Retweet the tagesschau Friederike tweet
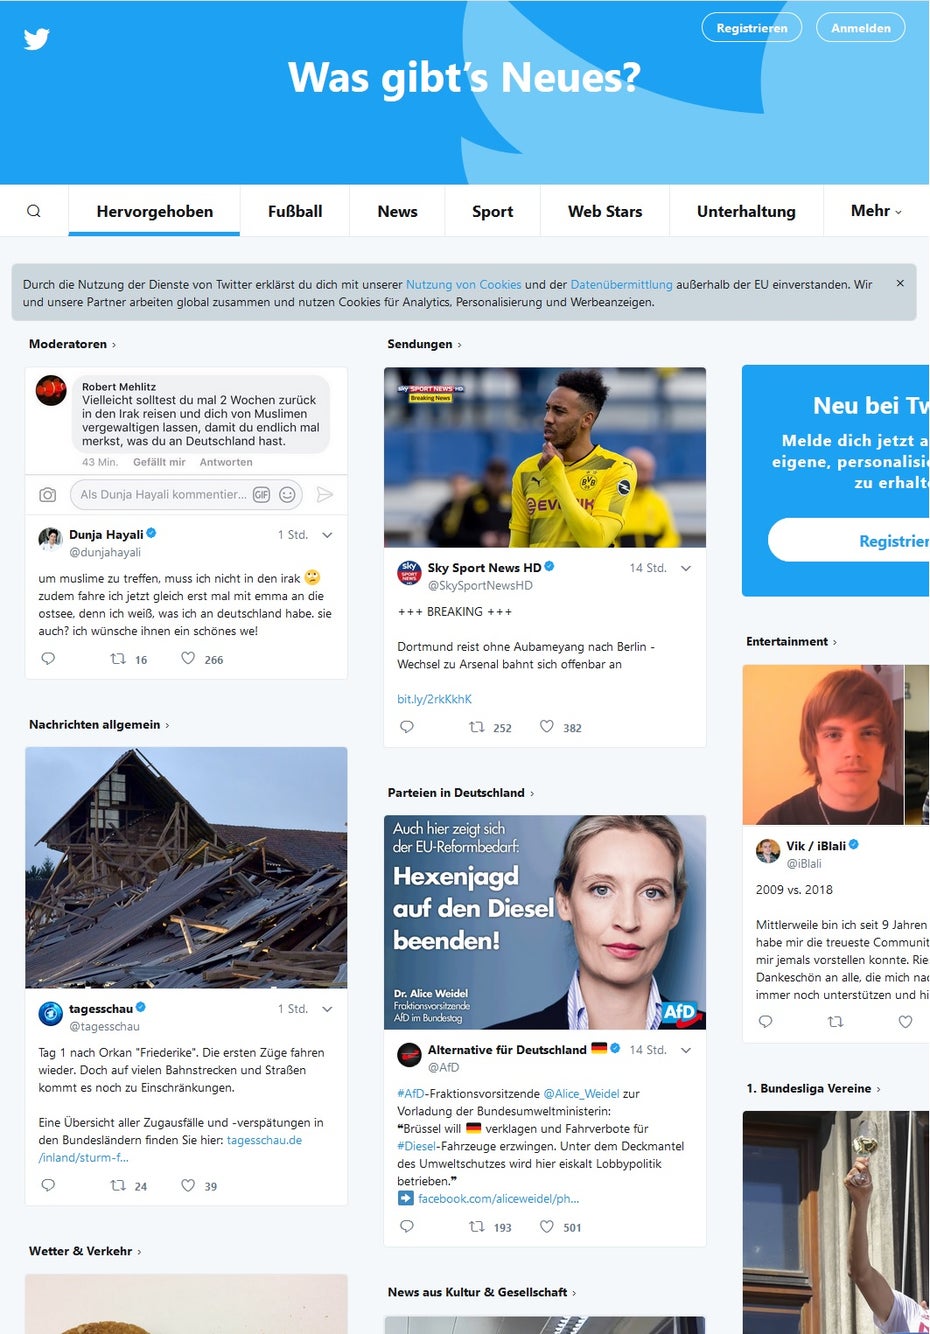930x1334 pixels. 118,1186
